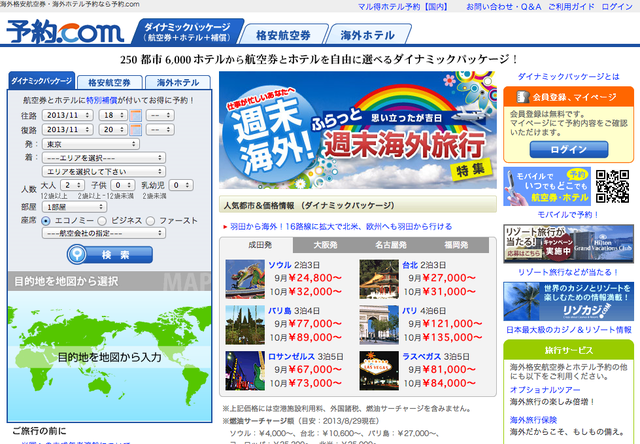Click the top-right ログイン link
640x444 pixels.
coord(617,7)
